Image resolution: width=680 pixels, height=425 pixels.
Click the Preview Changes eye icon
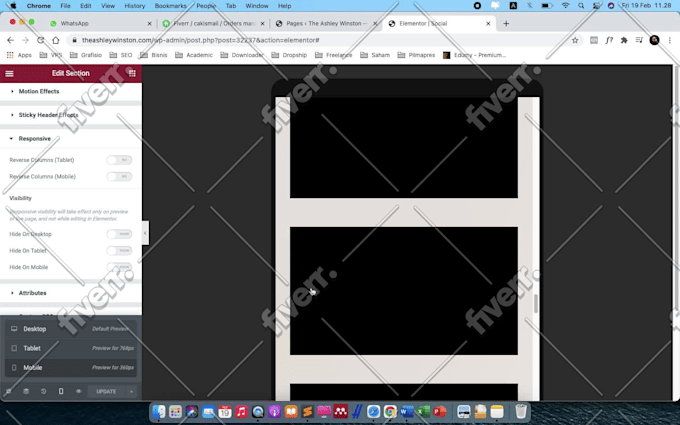tap(78, 391)
